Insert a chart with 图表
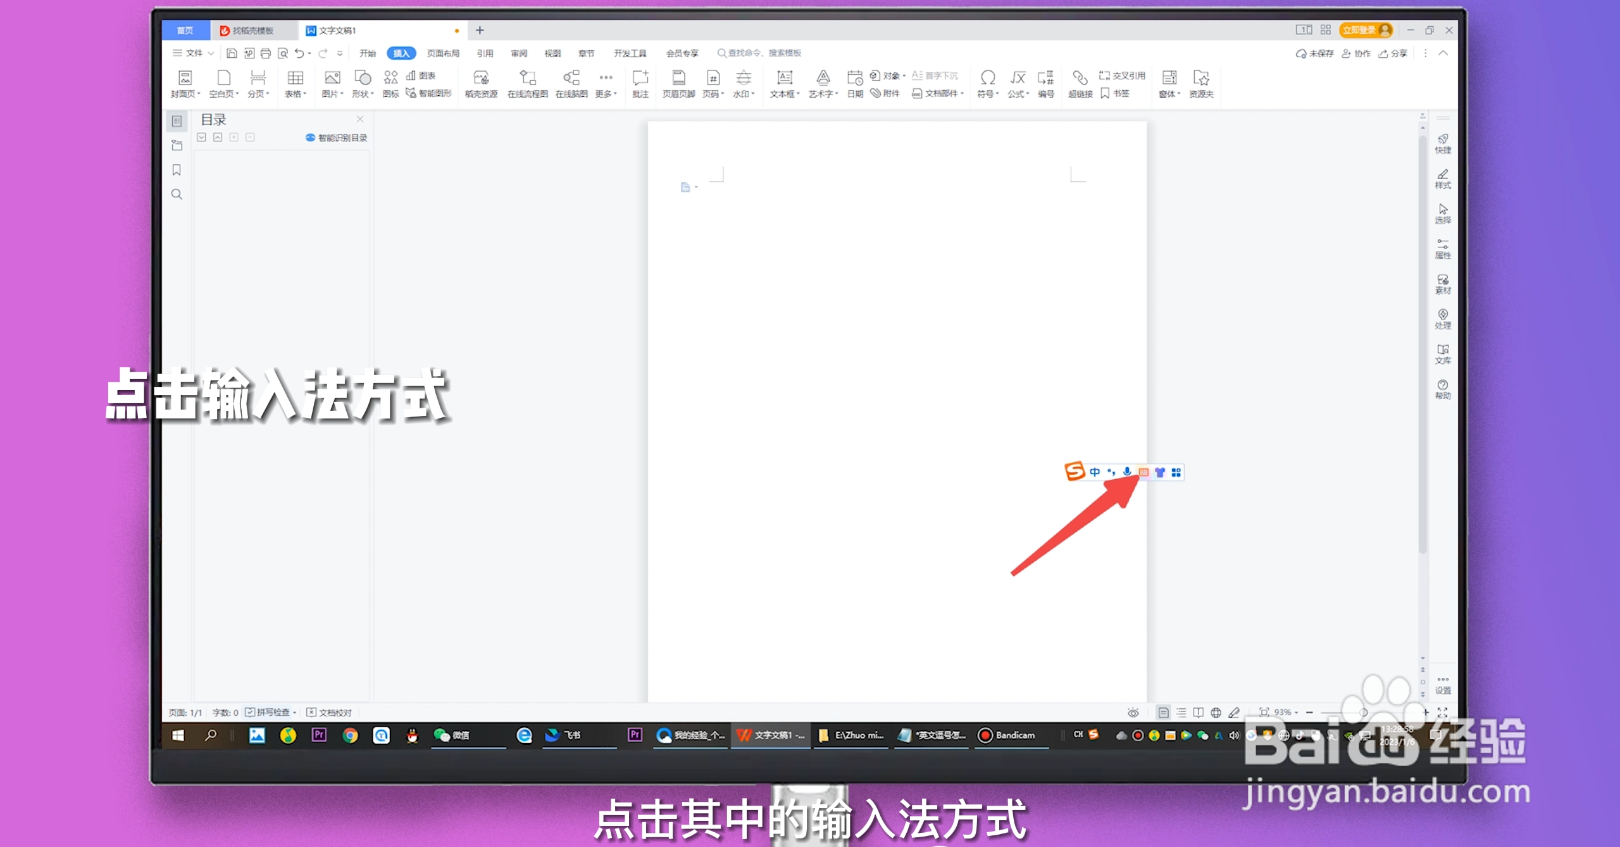 pos(421,76)
